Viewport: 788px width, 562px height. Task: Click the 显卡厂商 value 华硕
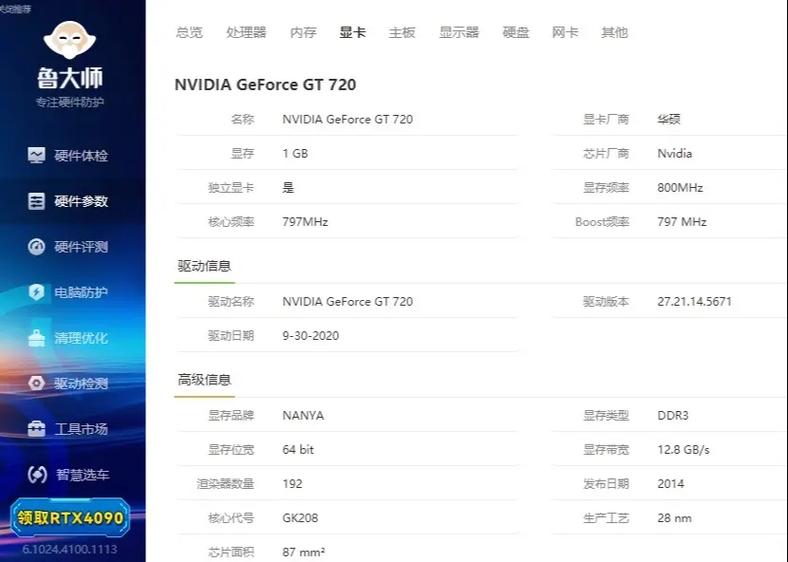coord(669,119)
